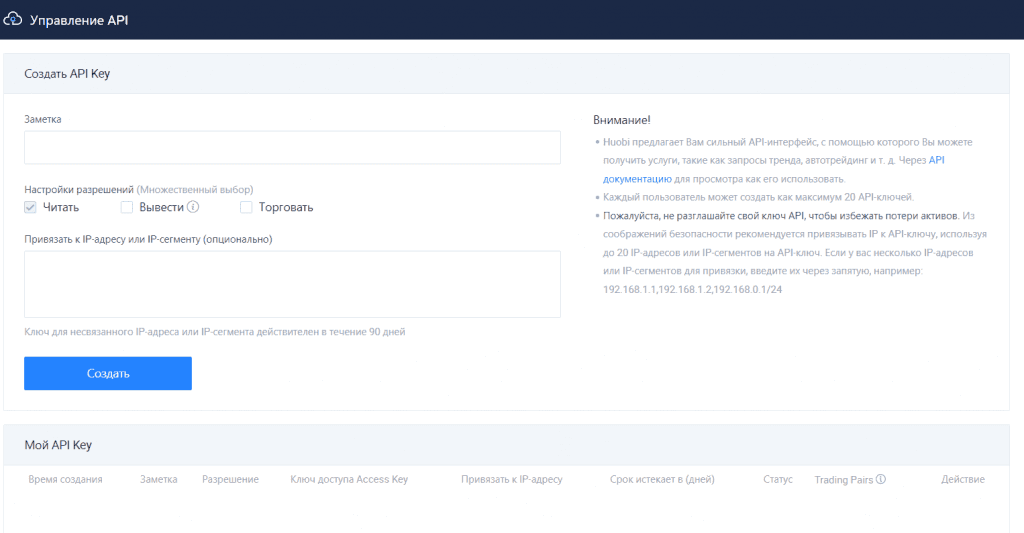The height and width of the screenshot is (533, 1024).
Task: Open info icon next to Trading Pairs
Action: [x=880, y=479]
